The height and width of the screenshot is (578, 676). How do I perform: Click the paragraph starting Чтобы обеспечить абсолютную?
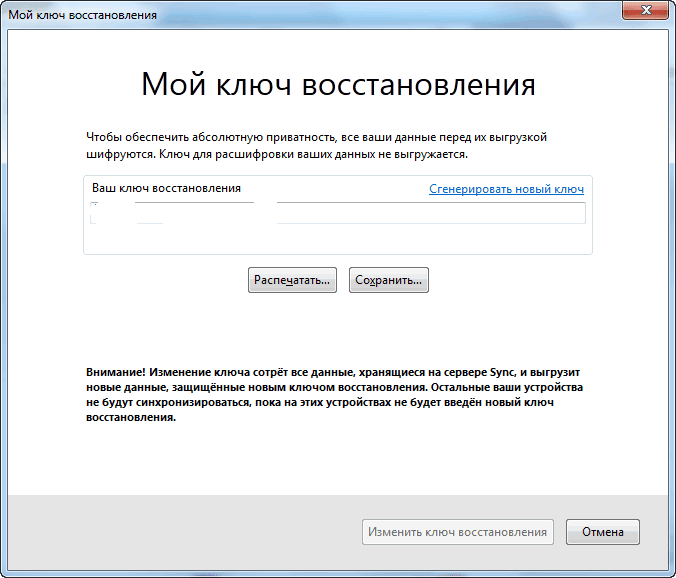tap(316, 146)
